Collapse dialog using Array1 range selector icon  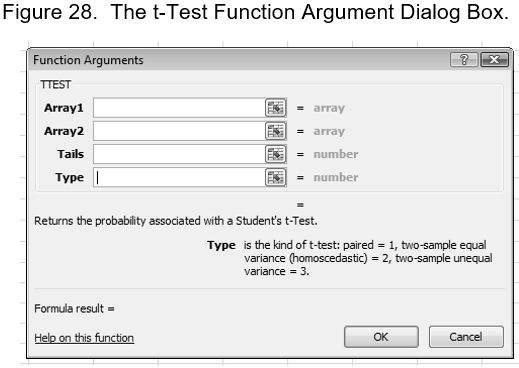(276, 108)
